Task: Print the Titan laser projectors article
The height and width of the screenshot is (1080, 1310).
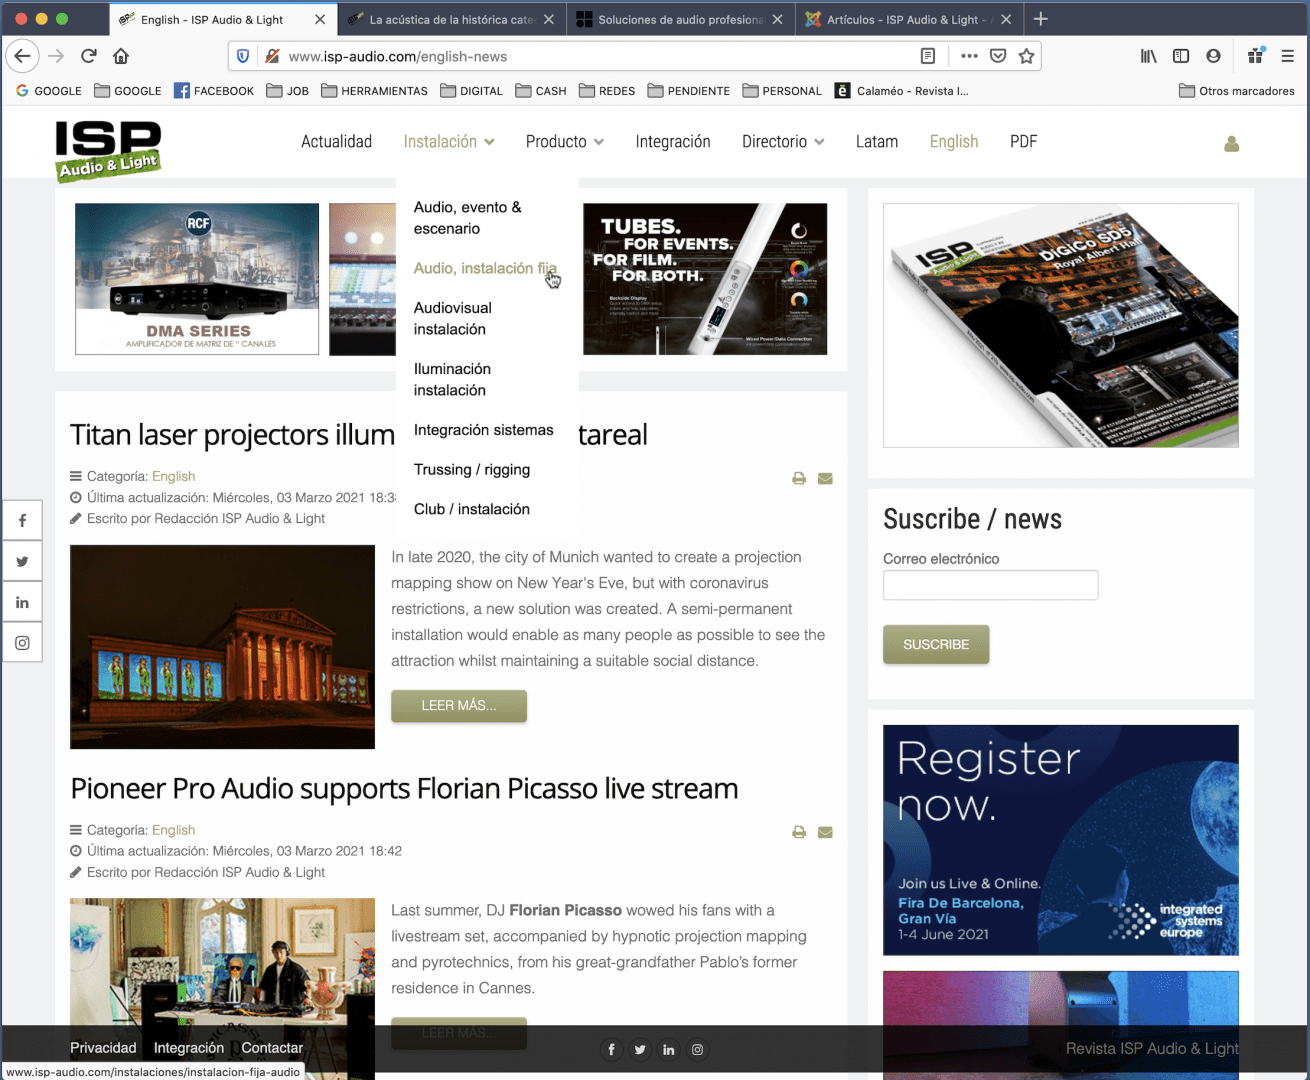Action: [x=799, y=478]
